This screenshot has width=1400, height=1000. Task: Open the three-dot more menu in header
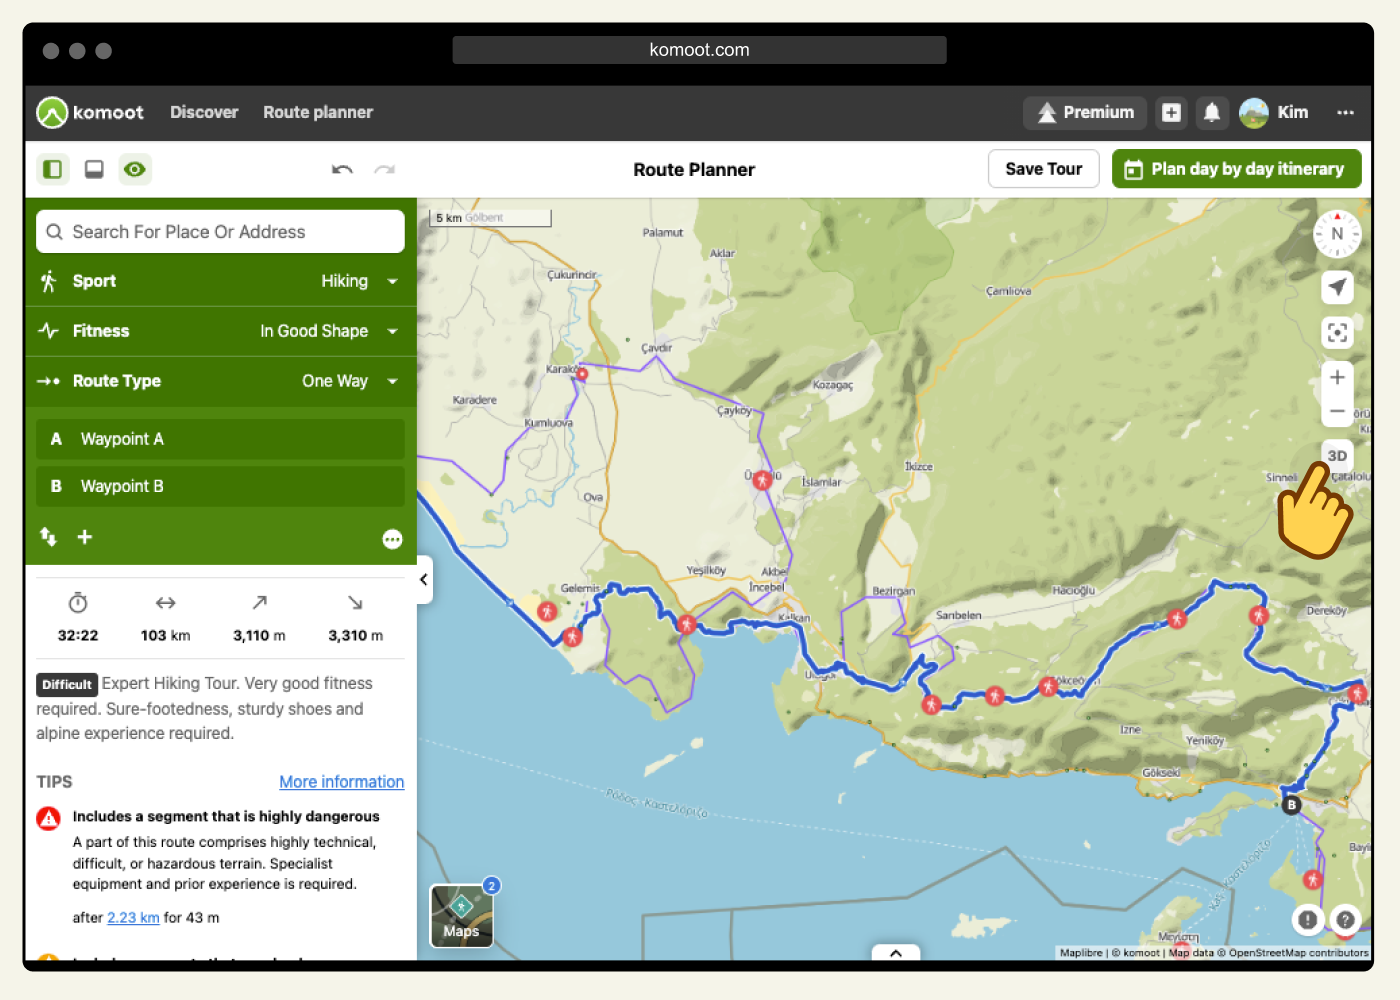[x=1346, y=112]
